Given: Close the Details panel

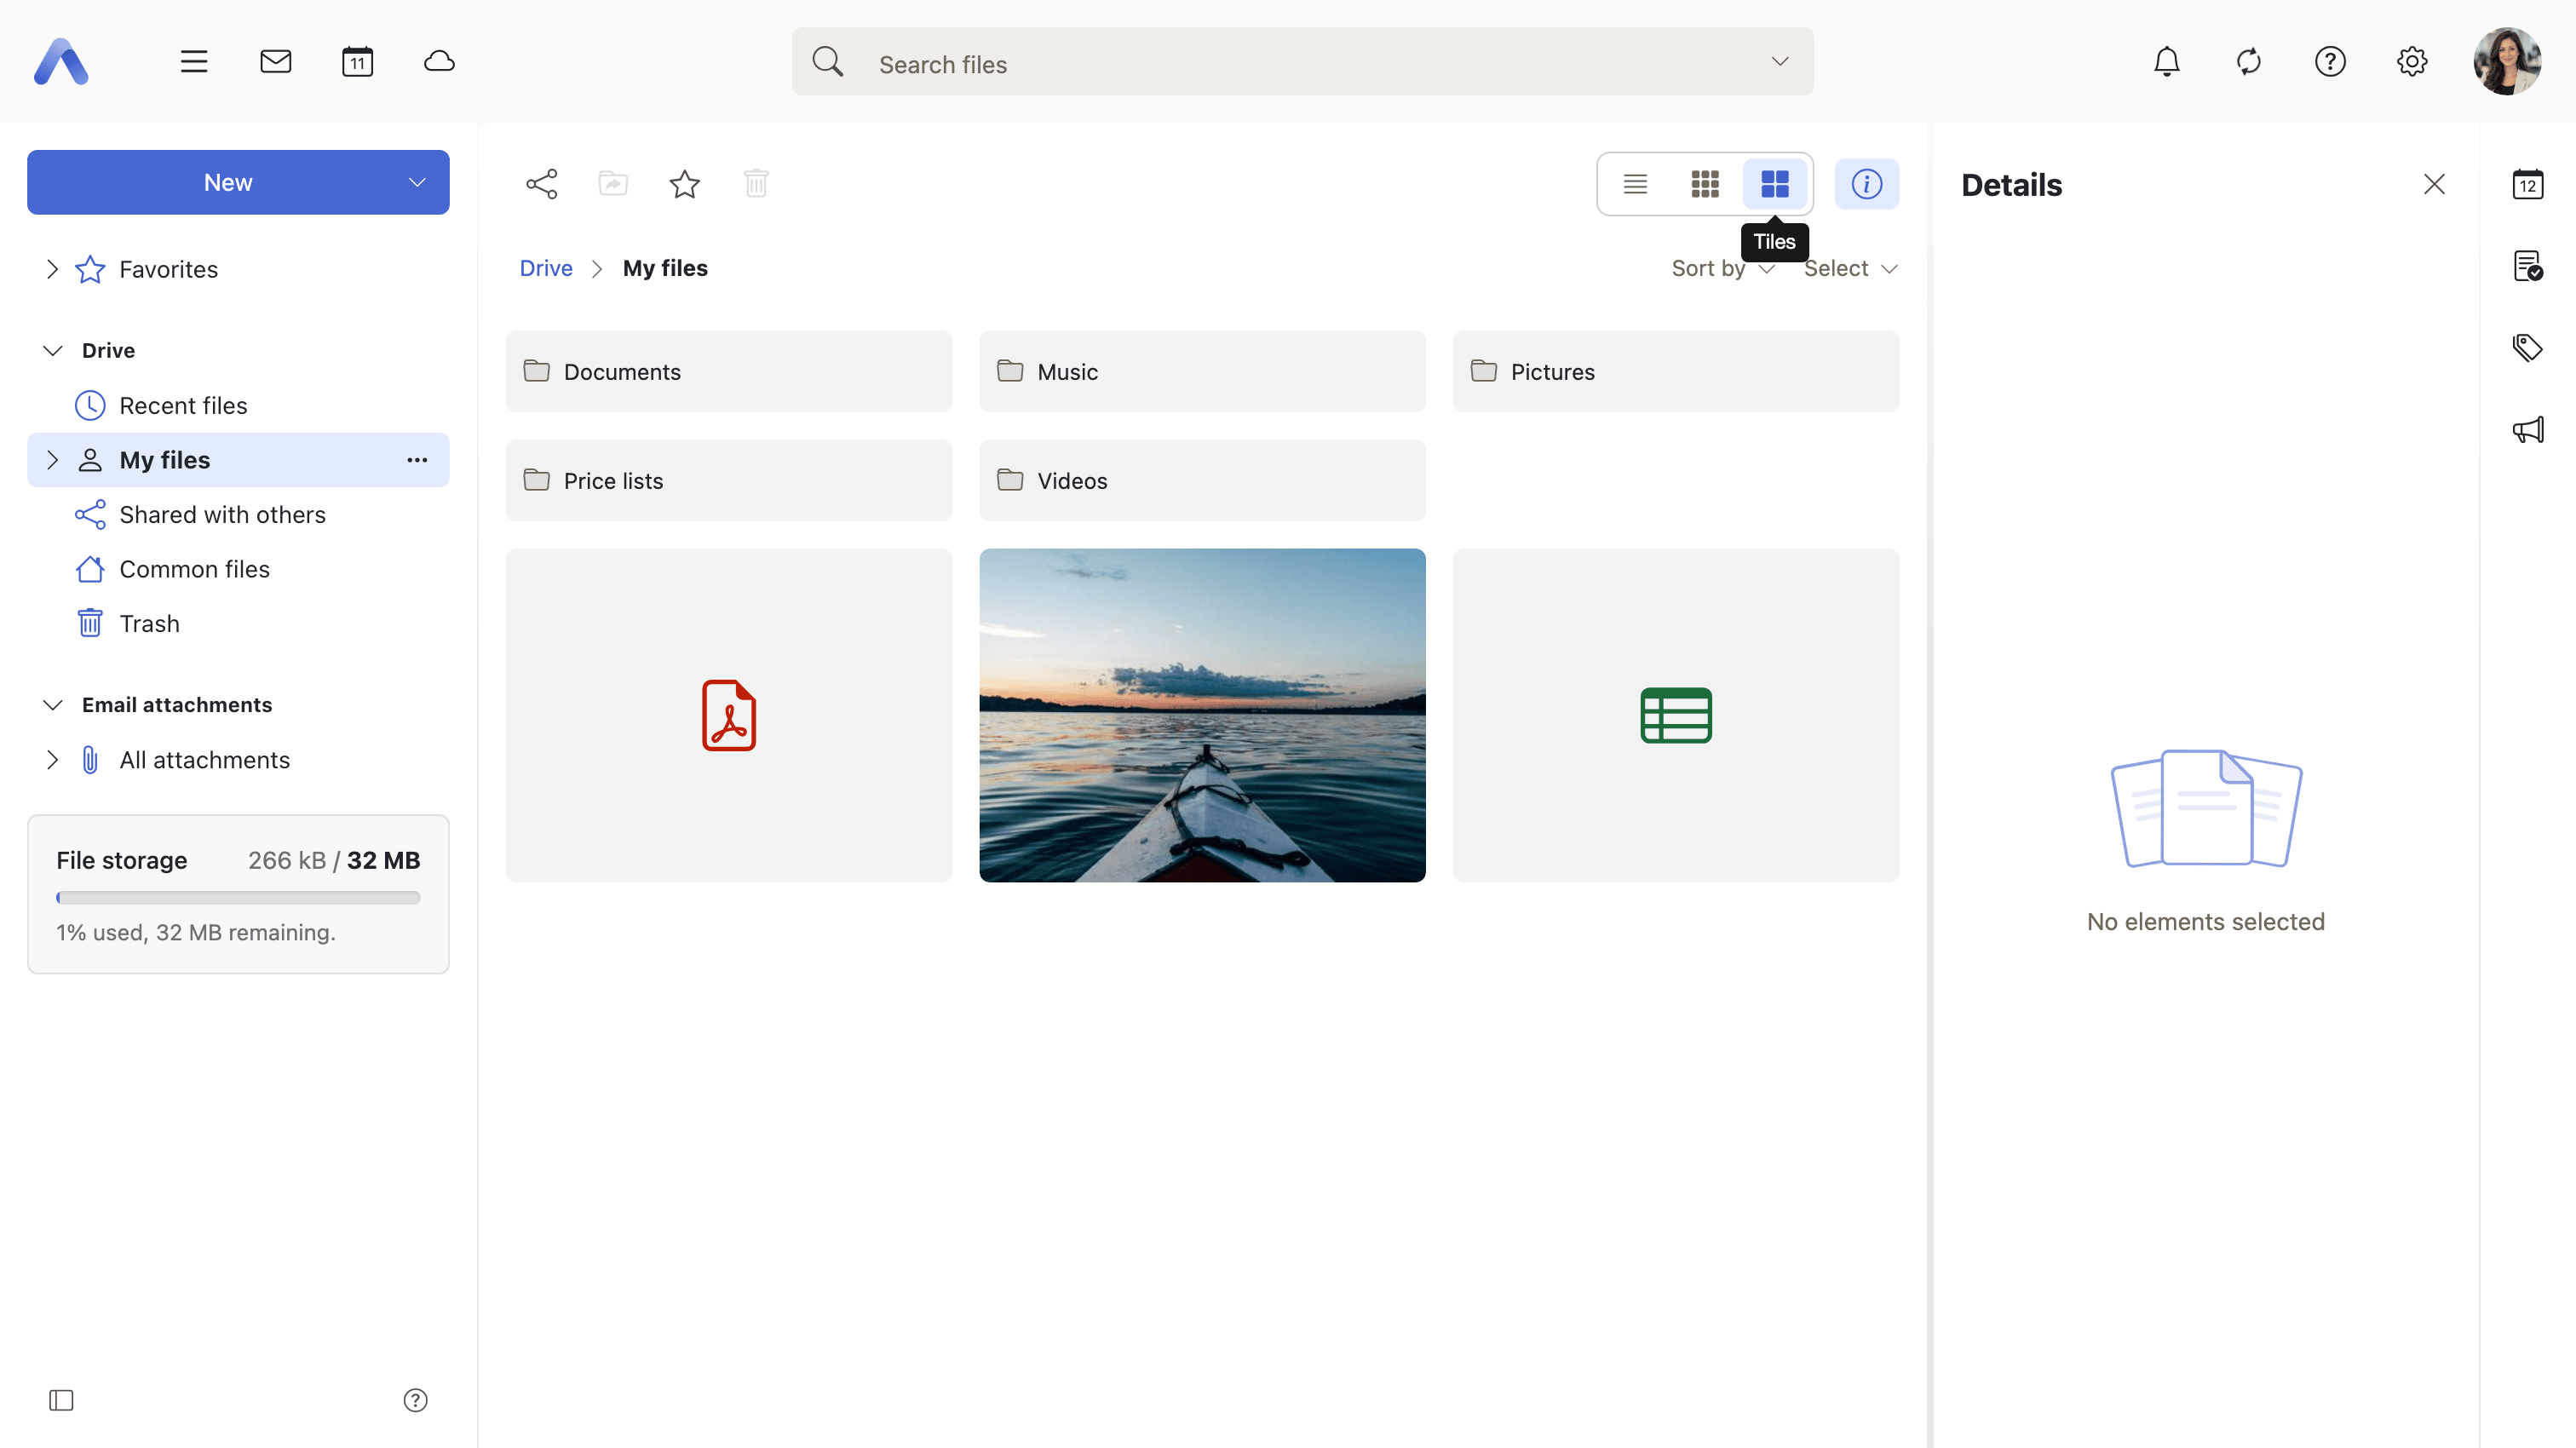Looking at the screenshot, I should pos(2434,184).
